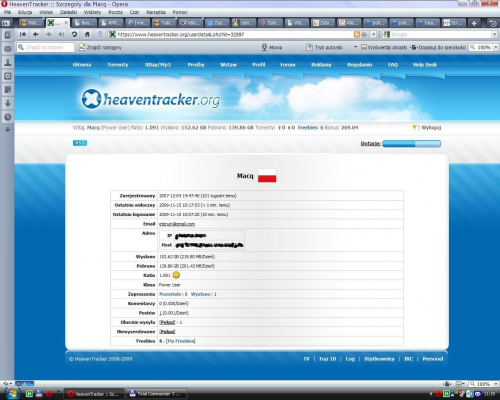This screenshot has width=500, height=400.
Task: Open the Zakładki menu
Action: click(x=68, y=12)
